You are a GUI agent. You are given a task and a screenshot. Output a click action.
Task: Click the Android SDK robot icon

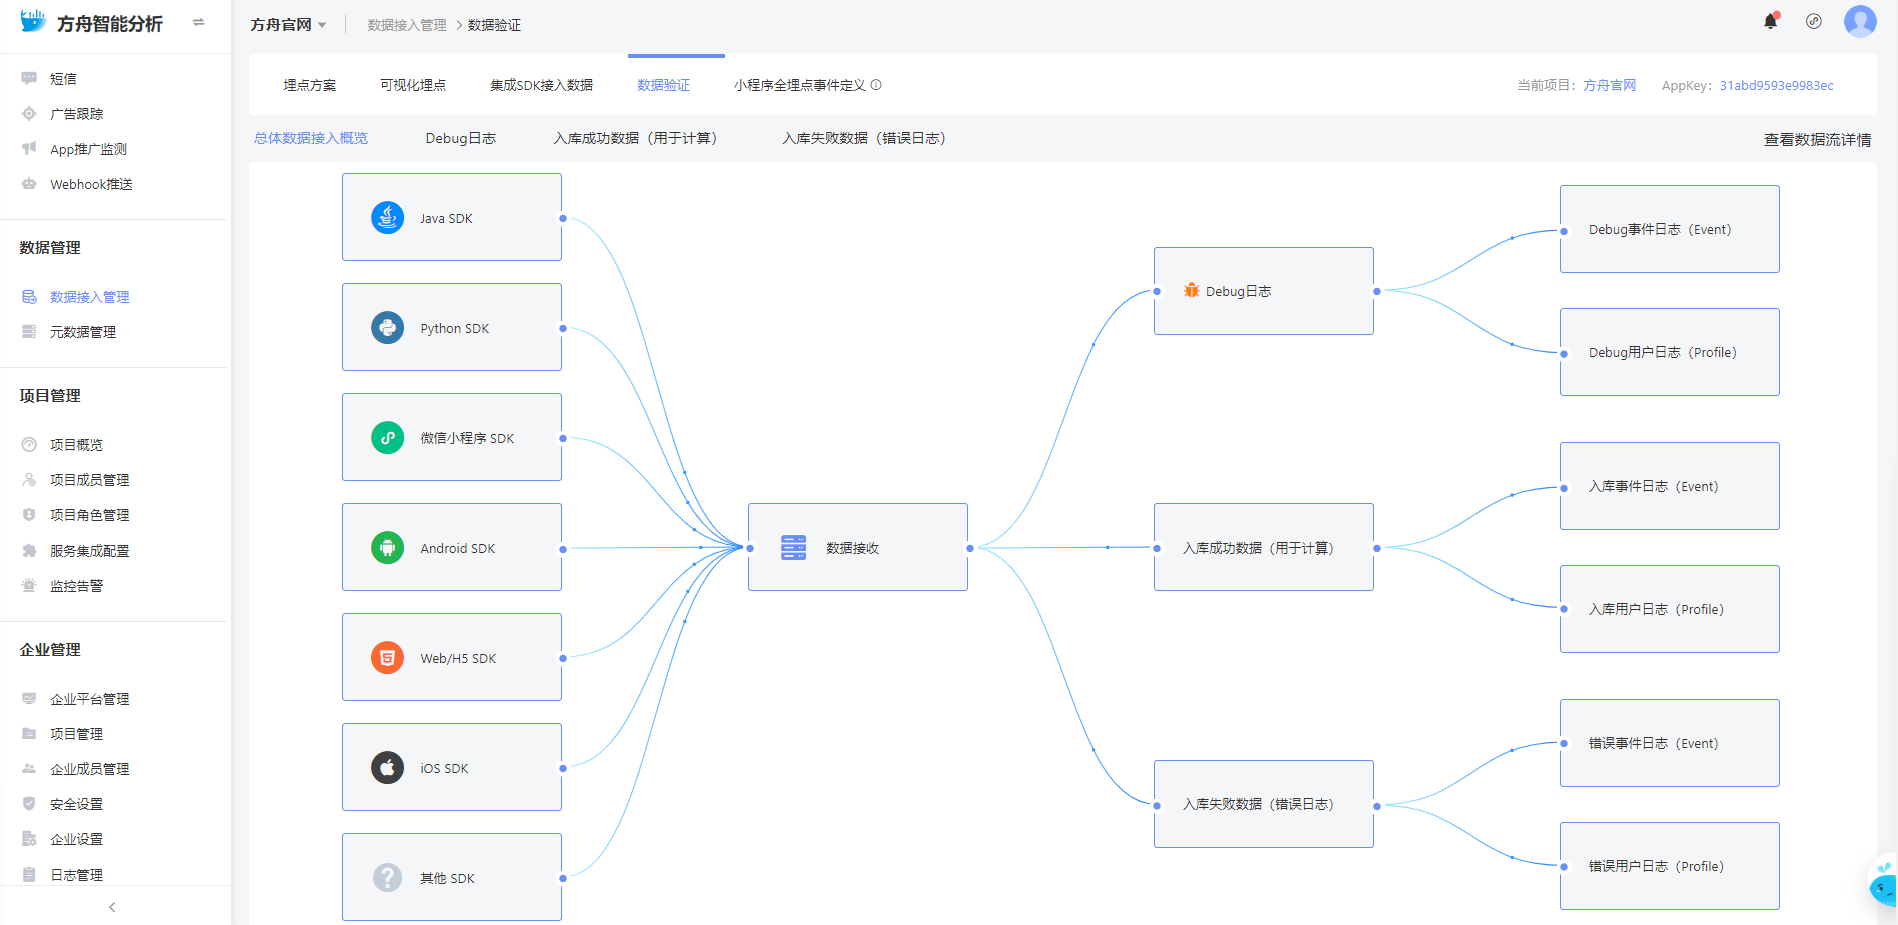pyautogui.click(x=387, y=548)
